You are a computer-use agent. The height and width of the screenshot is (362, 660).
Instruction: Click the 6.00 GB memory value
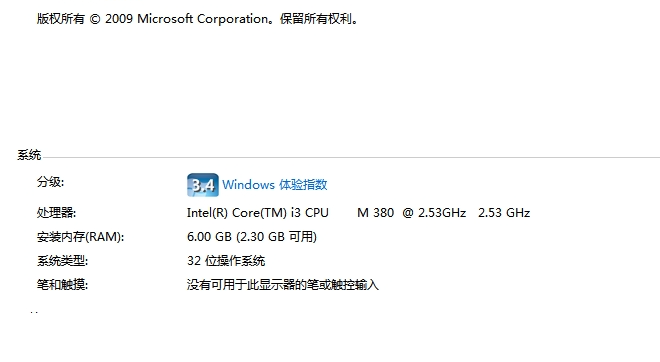click(209, 237)
